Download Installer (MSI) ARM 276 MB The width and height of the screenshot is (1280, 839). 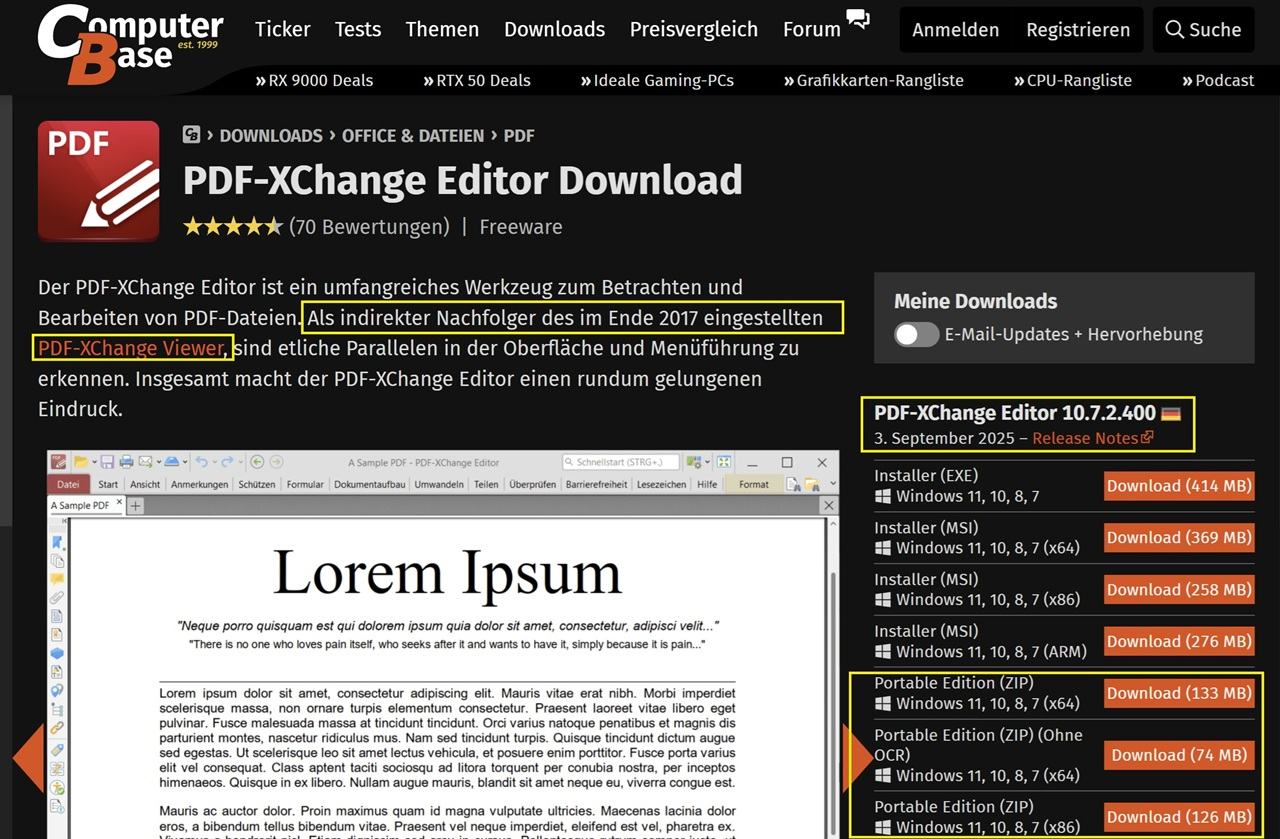1179,642
